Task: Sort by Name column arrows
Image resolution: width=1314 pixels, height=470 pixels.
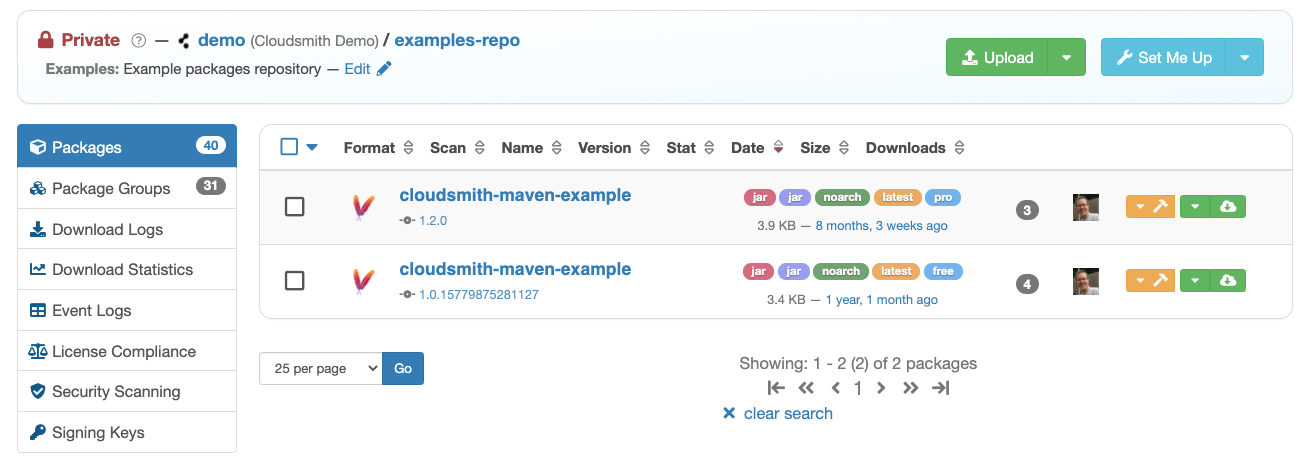Action: (556, 148)
